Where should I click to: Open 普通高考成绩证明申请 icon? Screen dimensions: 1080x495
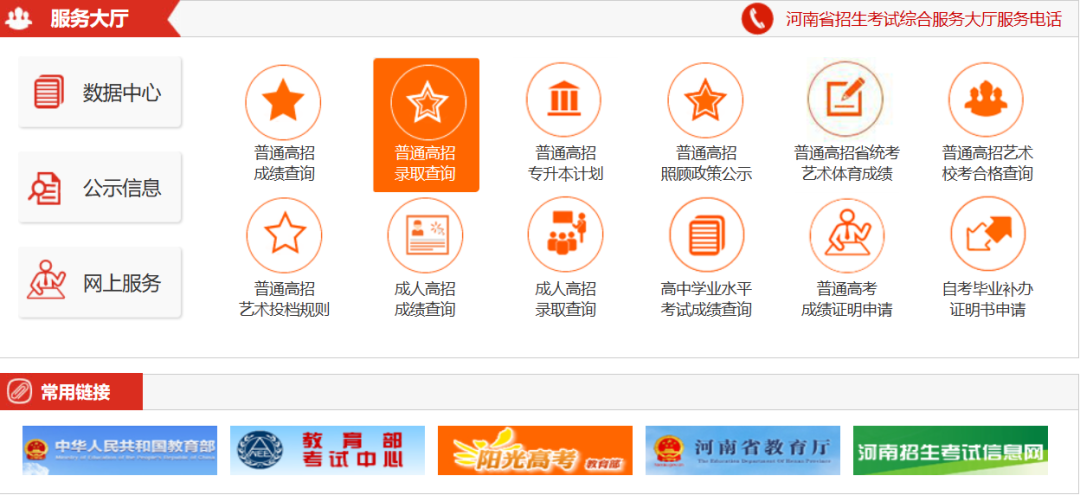846,235
